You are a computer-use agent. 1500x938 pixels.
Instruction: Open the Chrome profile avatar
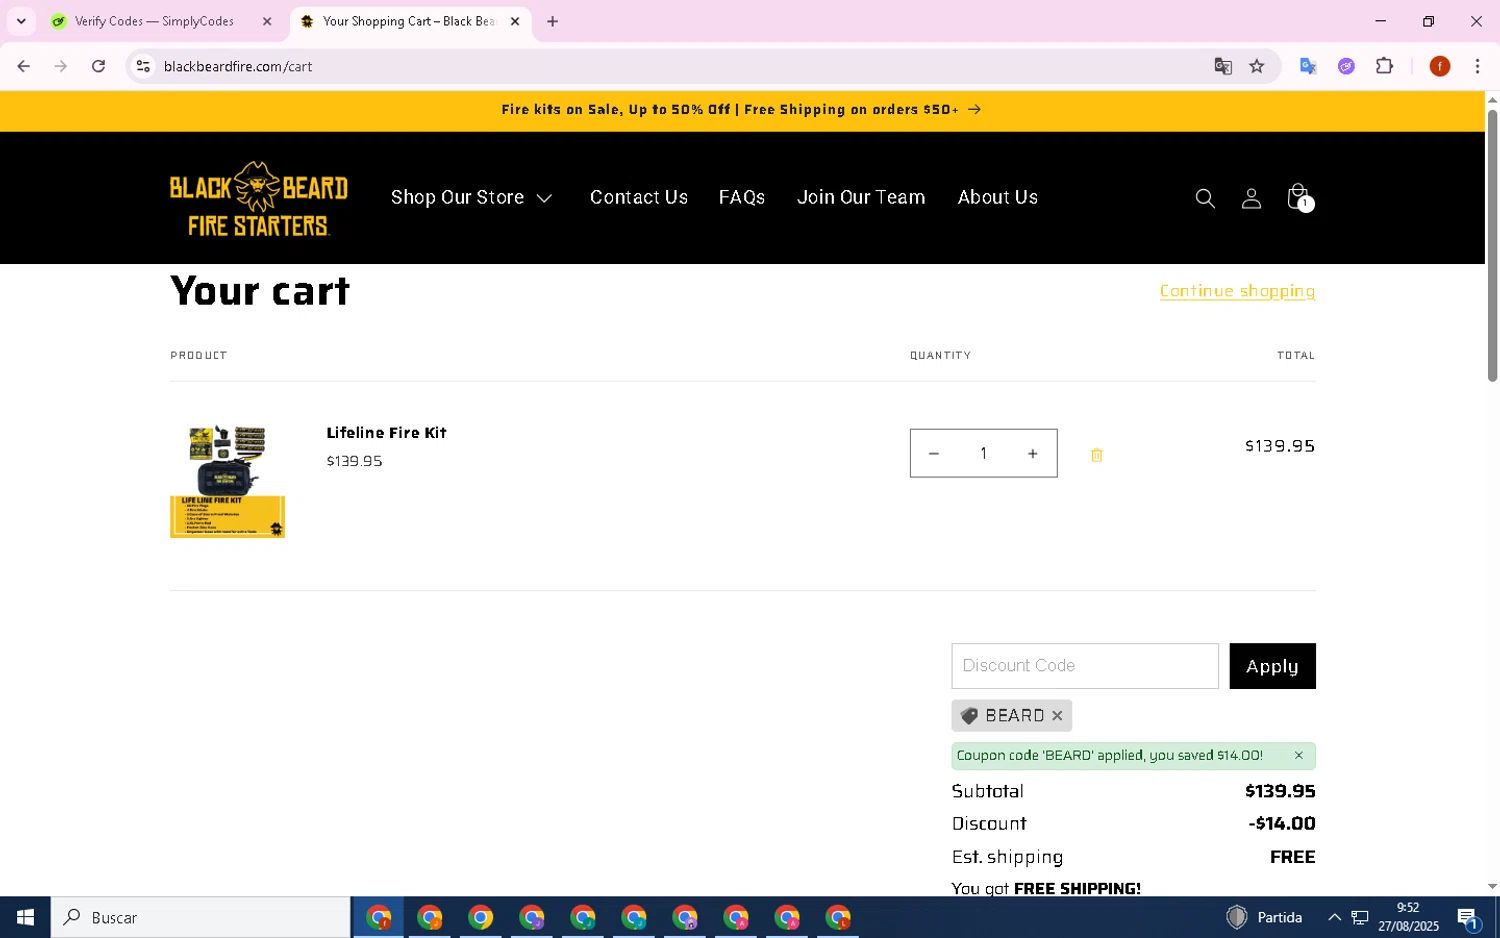pyautogui.click(x=1440, y=66)
